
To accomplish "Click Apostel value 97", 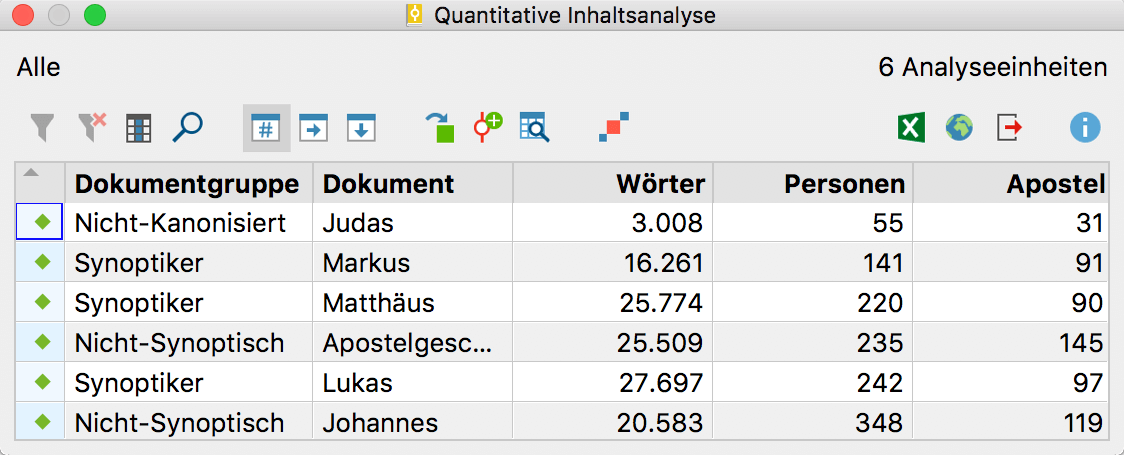I will tap(1087, 383).
